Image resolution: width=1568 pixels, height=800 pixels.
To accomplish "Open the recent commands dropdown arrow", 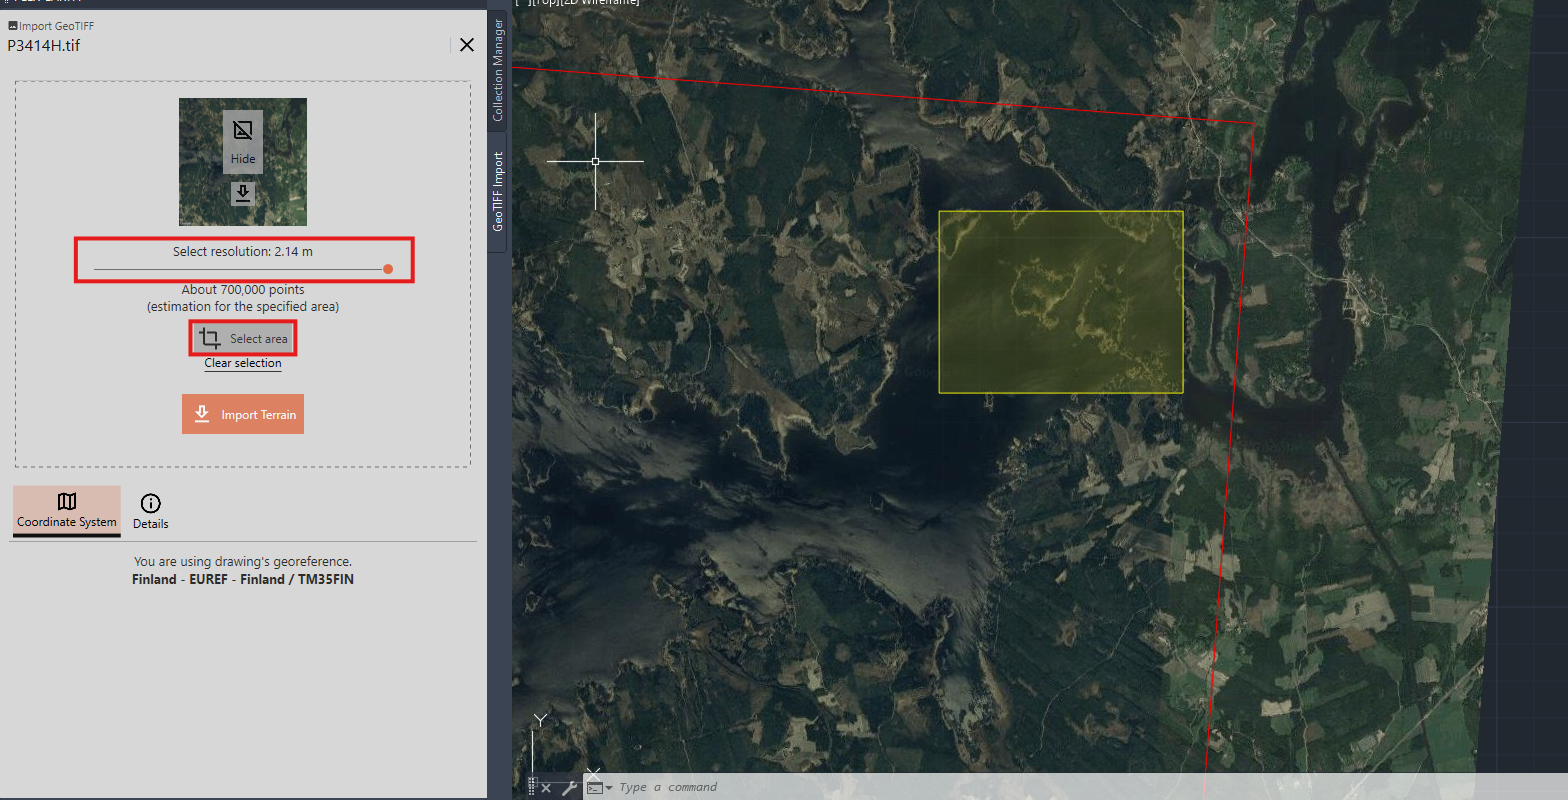I will tap(609, 788).
